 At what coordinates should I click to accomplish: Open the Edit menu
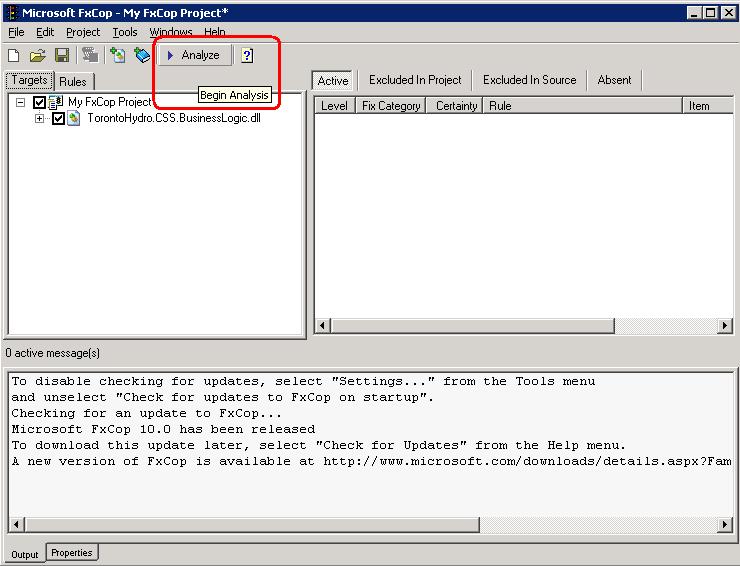click(45, 32)
